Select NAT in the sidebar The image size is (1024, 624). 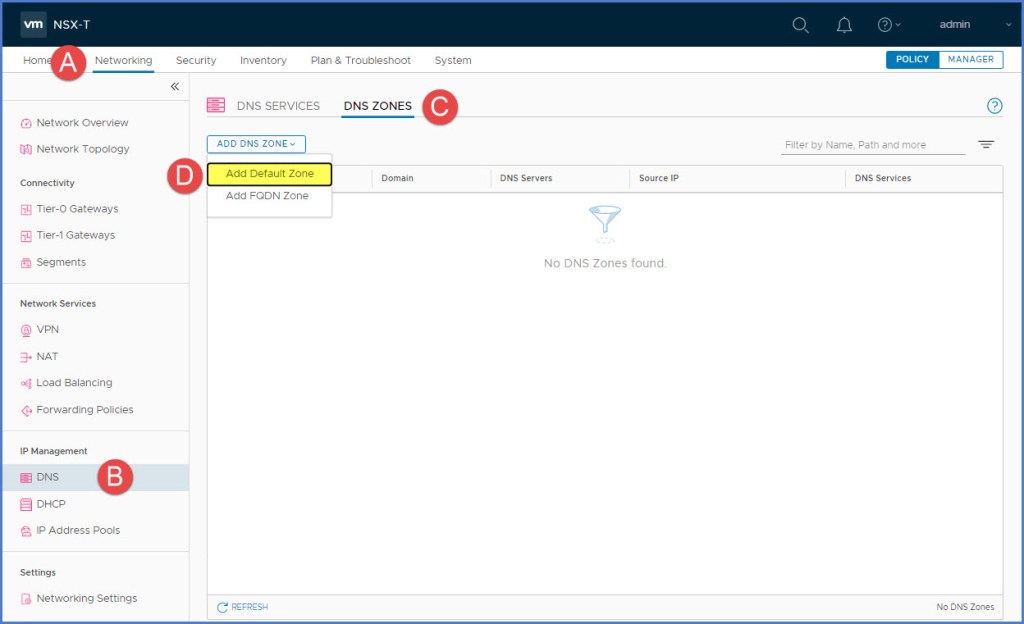(45, 356)
